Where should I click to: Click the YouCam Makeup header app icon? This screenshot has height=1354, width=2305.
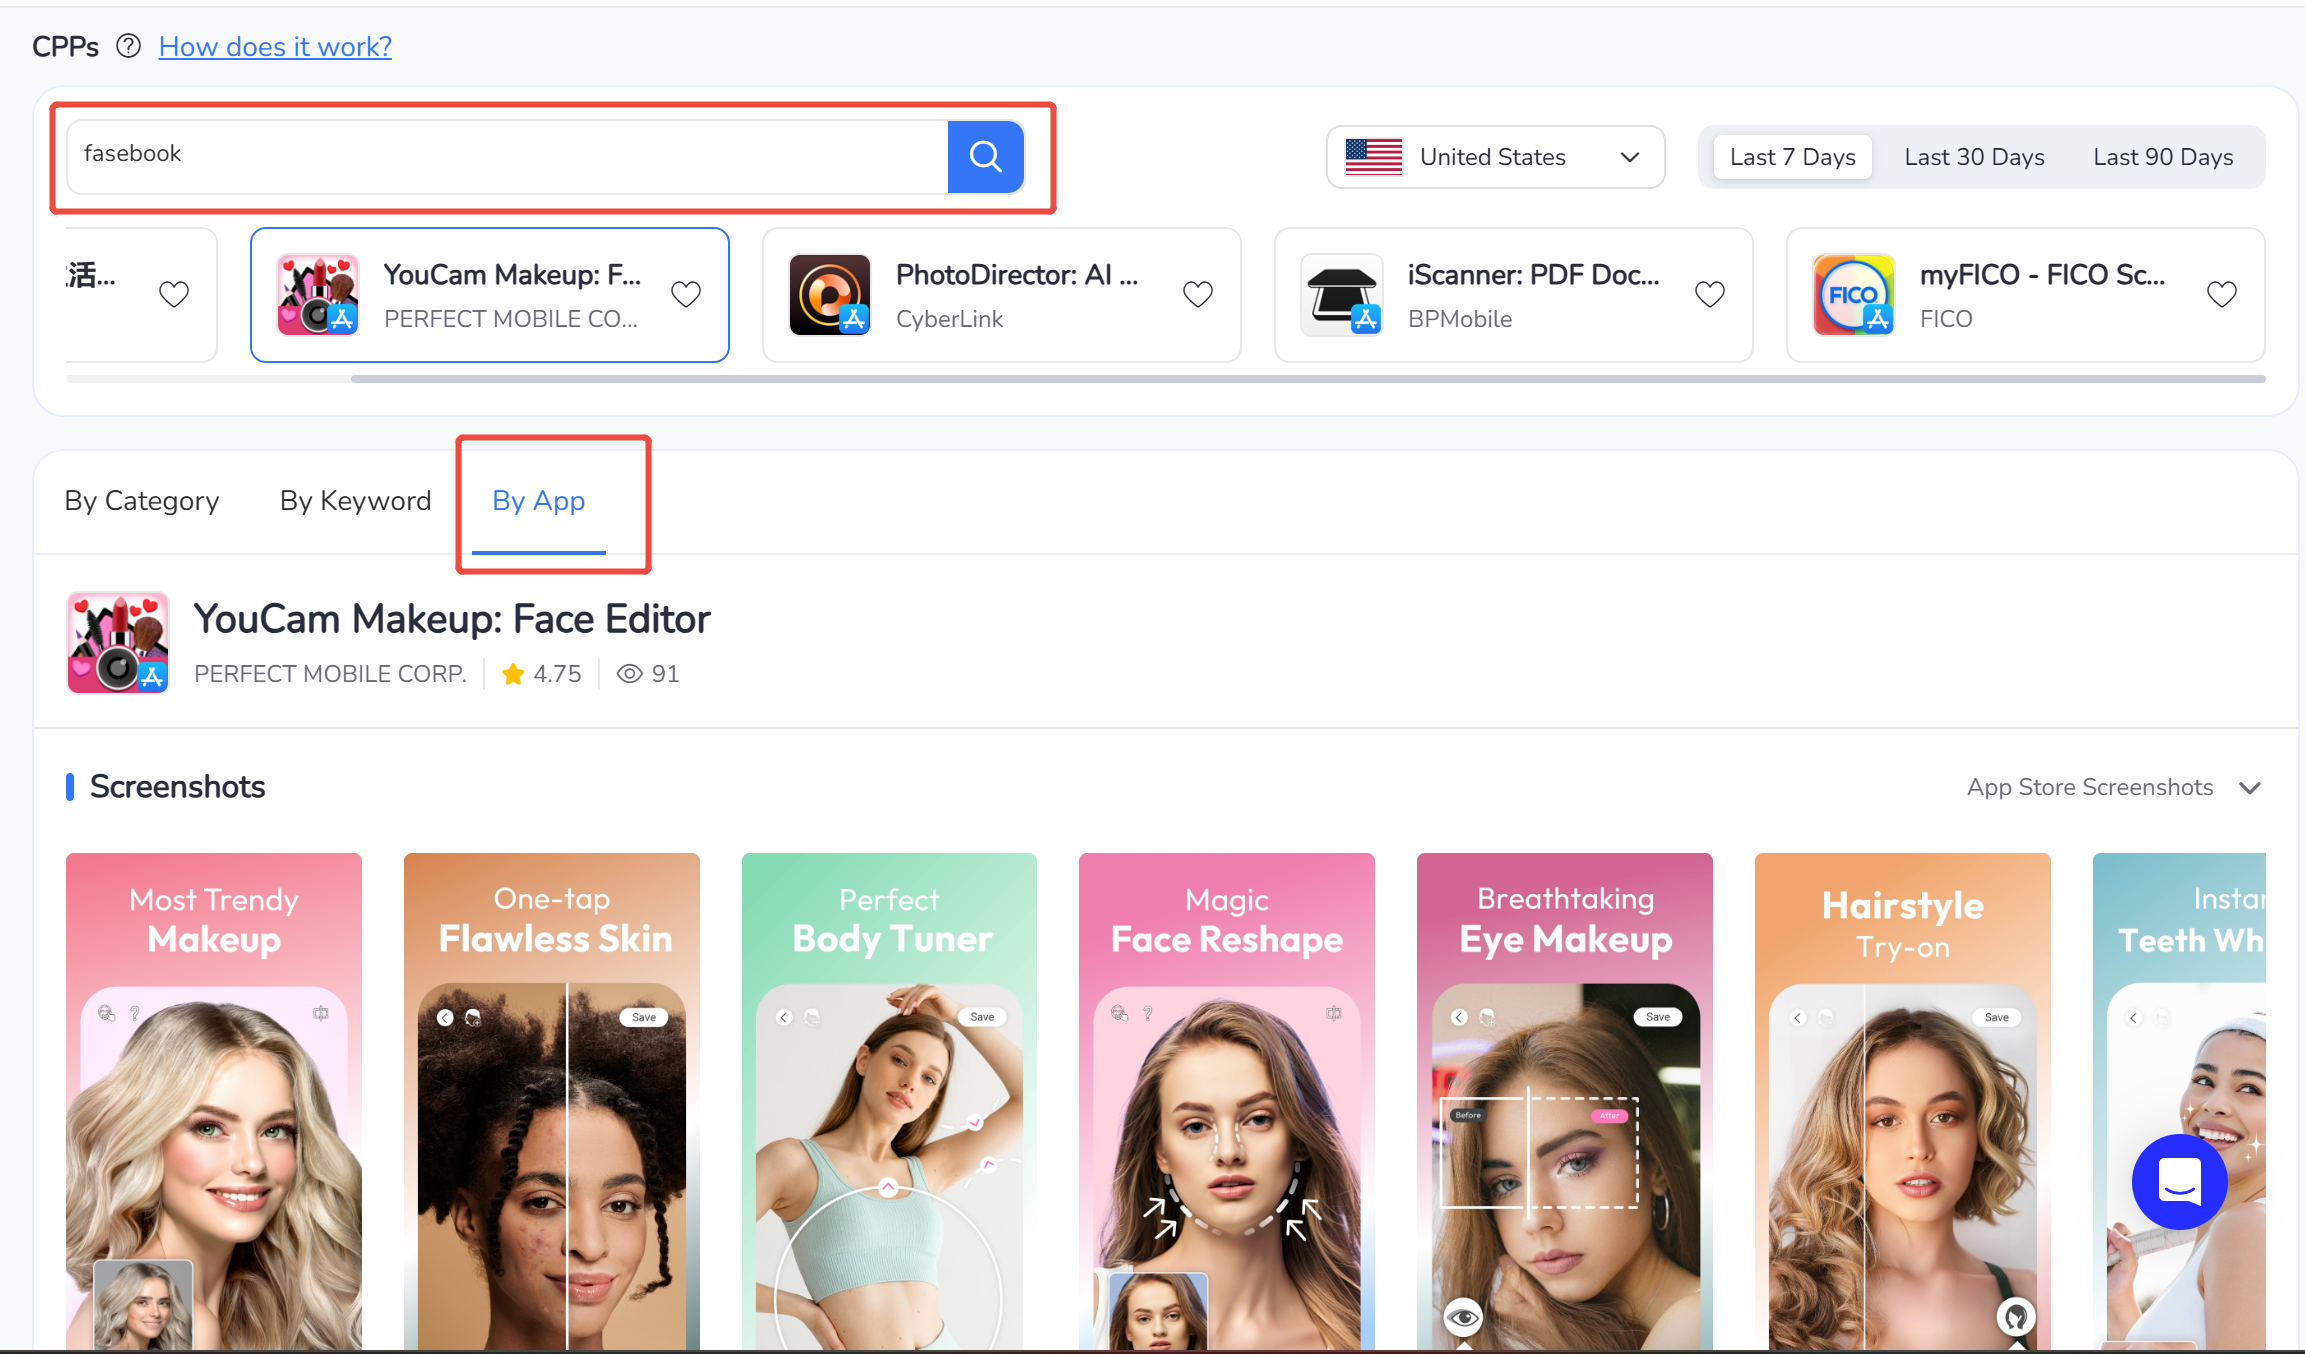click(x=118, y=642)
